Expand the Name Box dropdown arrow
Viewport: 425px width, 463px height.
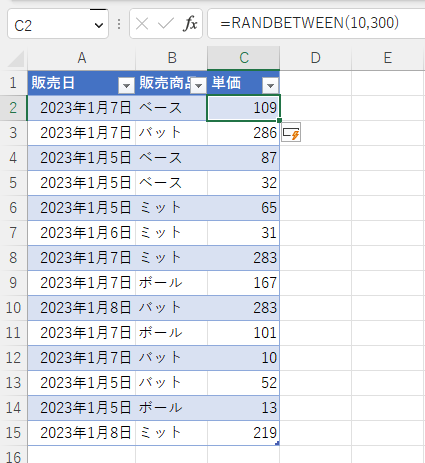[99, 25]
